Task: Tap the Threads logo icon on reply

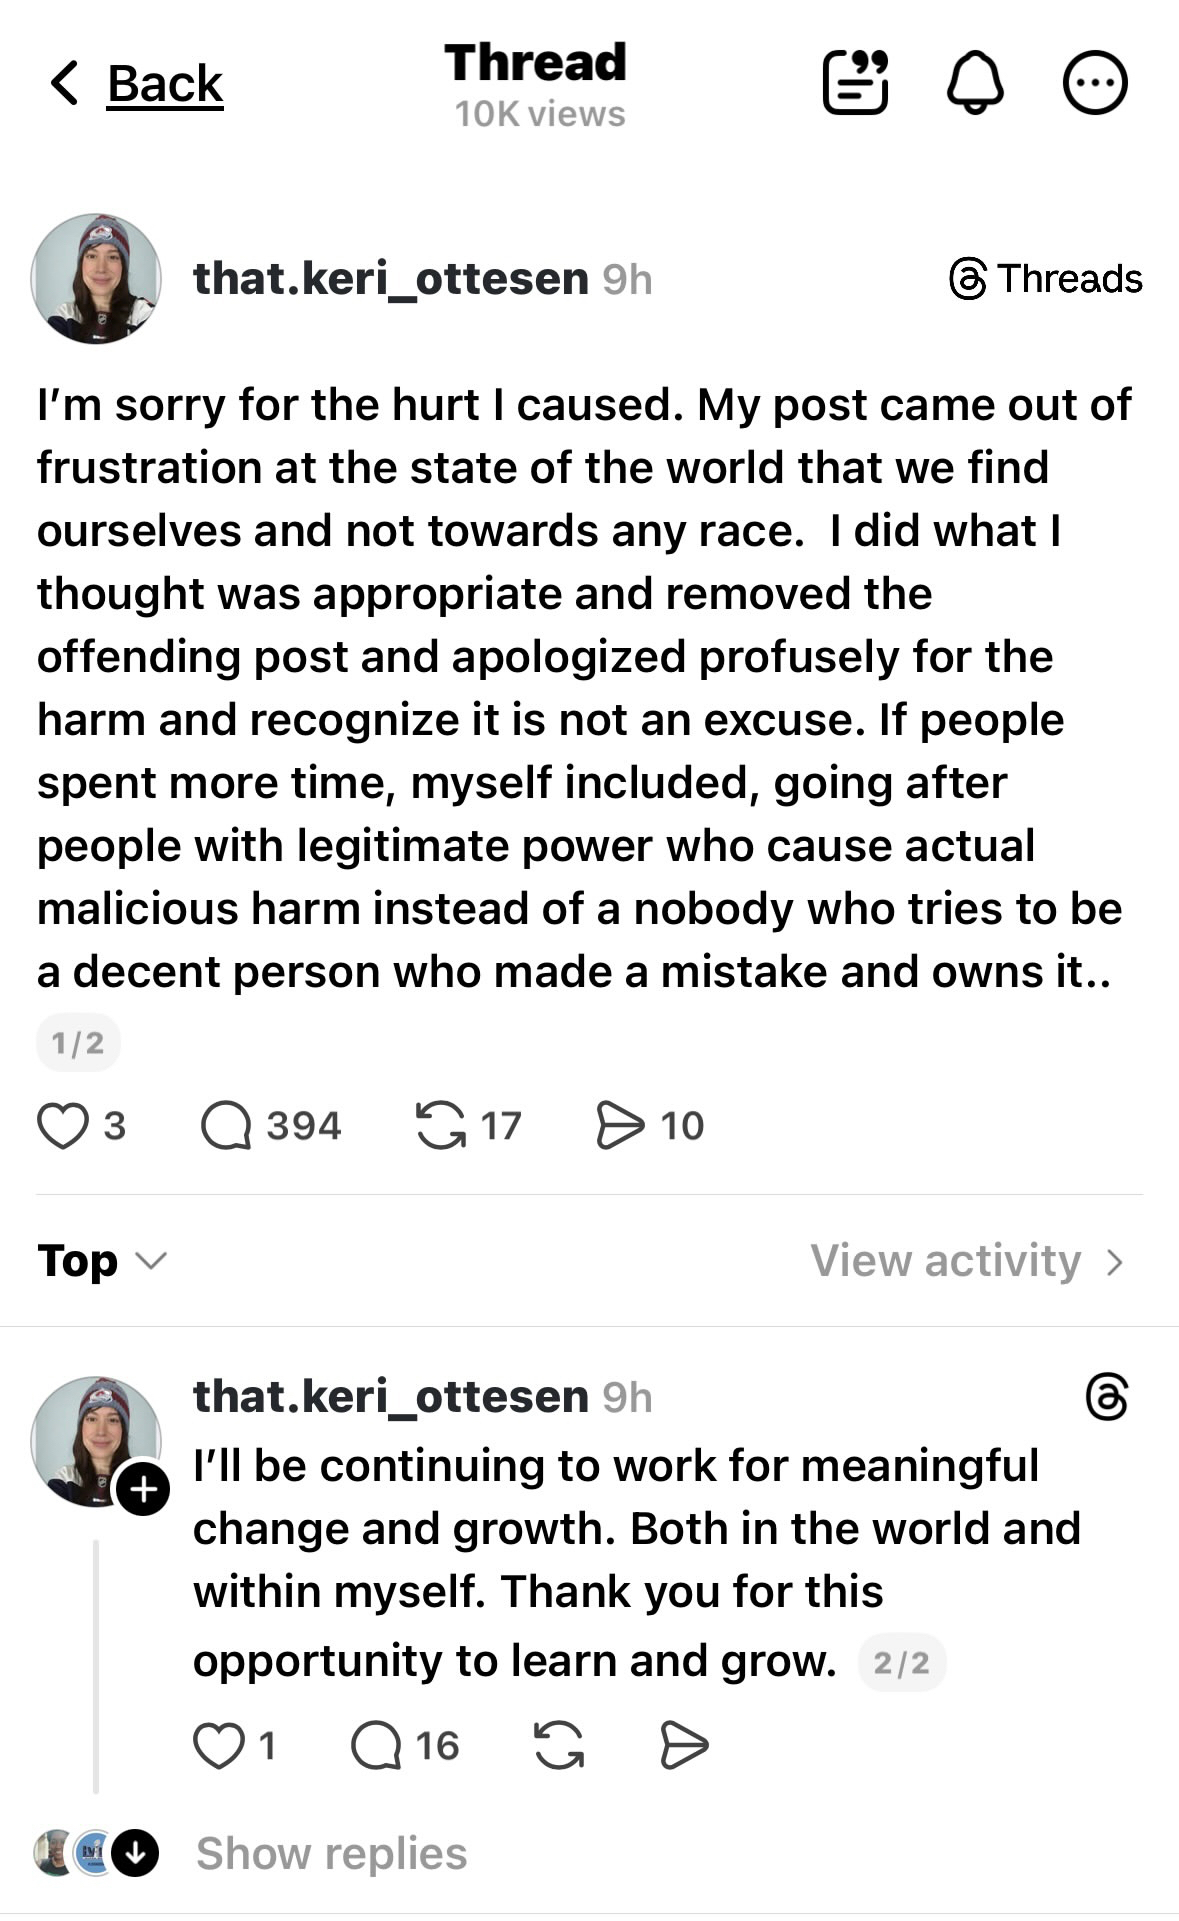Action: pyautogui.click(x=1107, y=1397)
